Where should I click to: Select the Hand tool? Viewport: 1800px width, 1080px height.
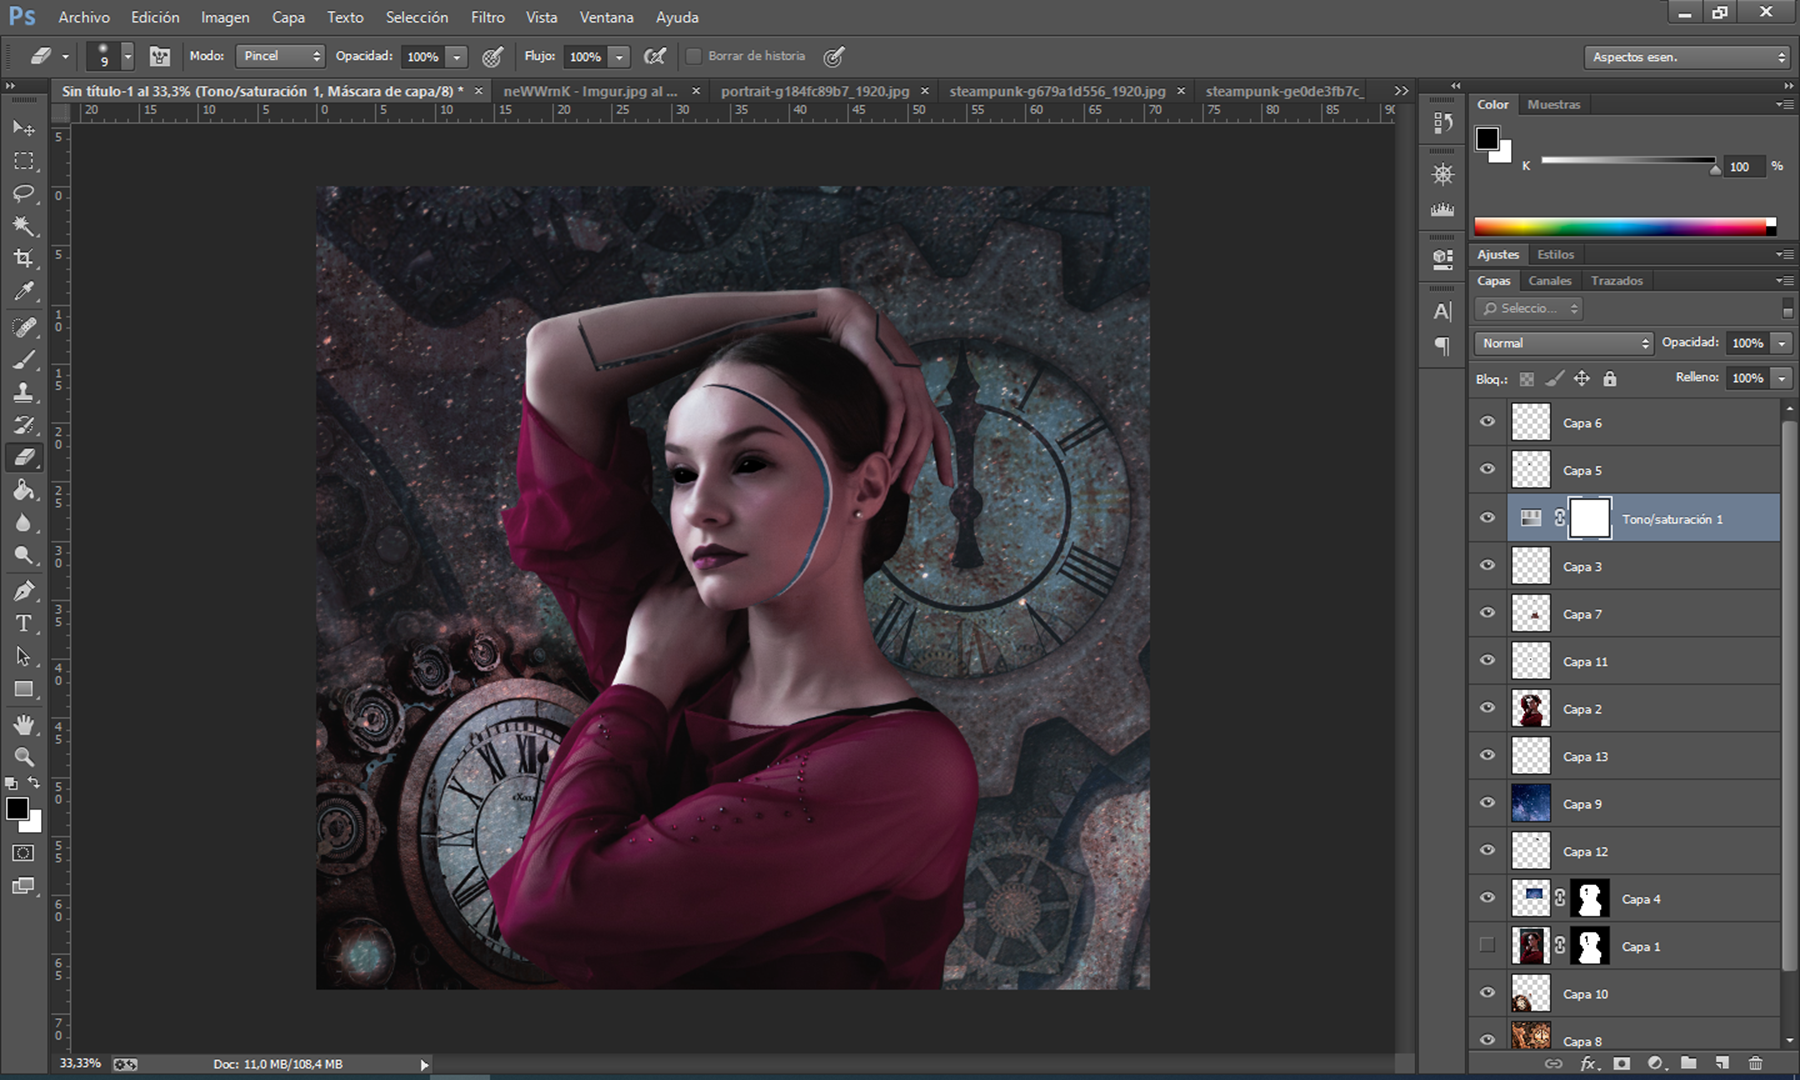24,725
